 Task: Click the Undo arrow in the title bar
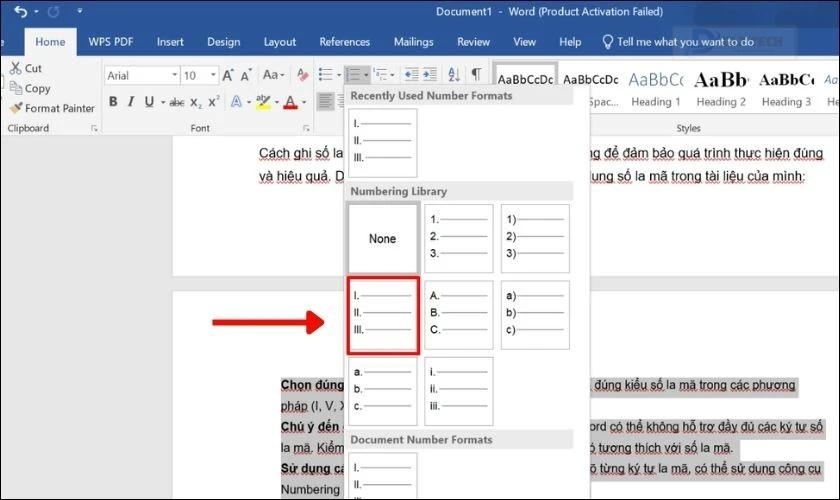[20, 11]
